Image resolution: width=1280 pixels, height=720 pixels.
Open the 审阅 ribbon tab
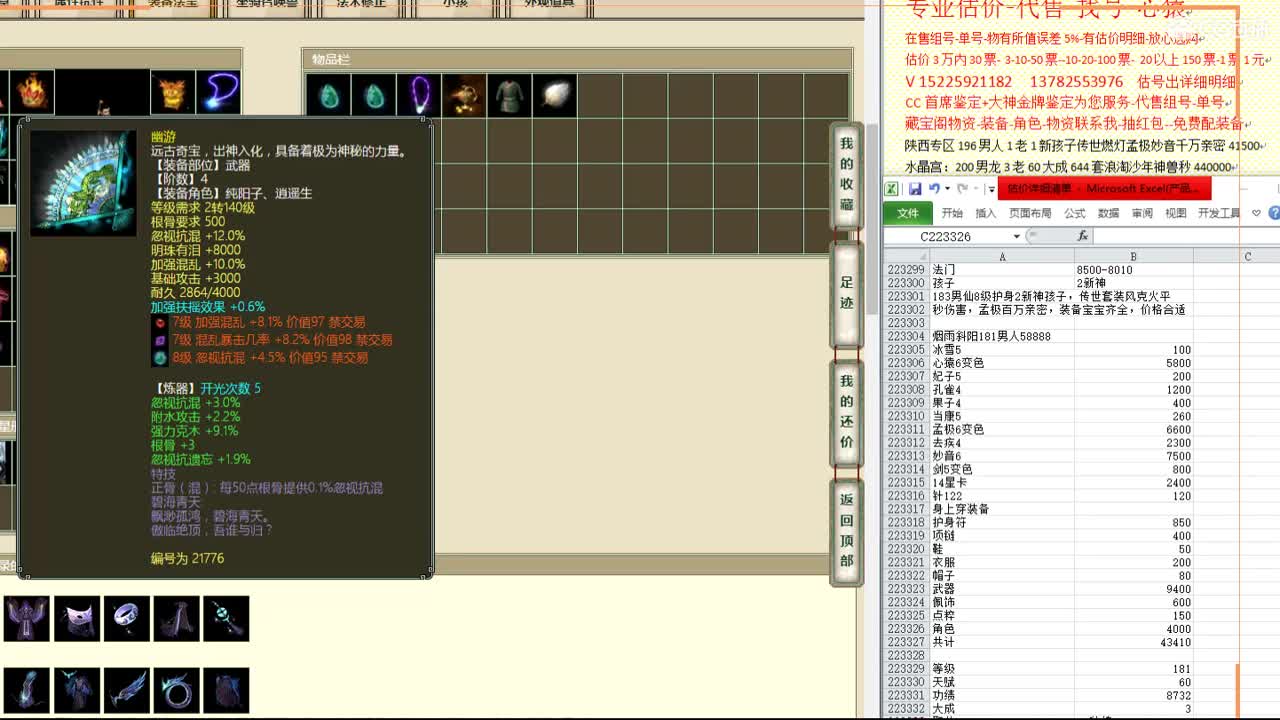(1142, 213)
